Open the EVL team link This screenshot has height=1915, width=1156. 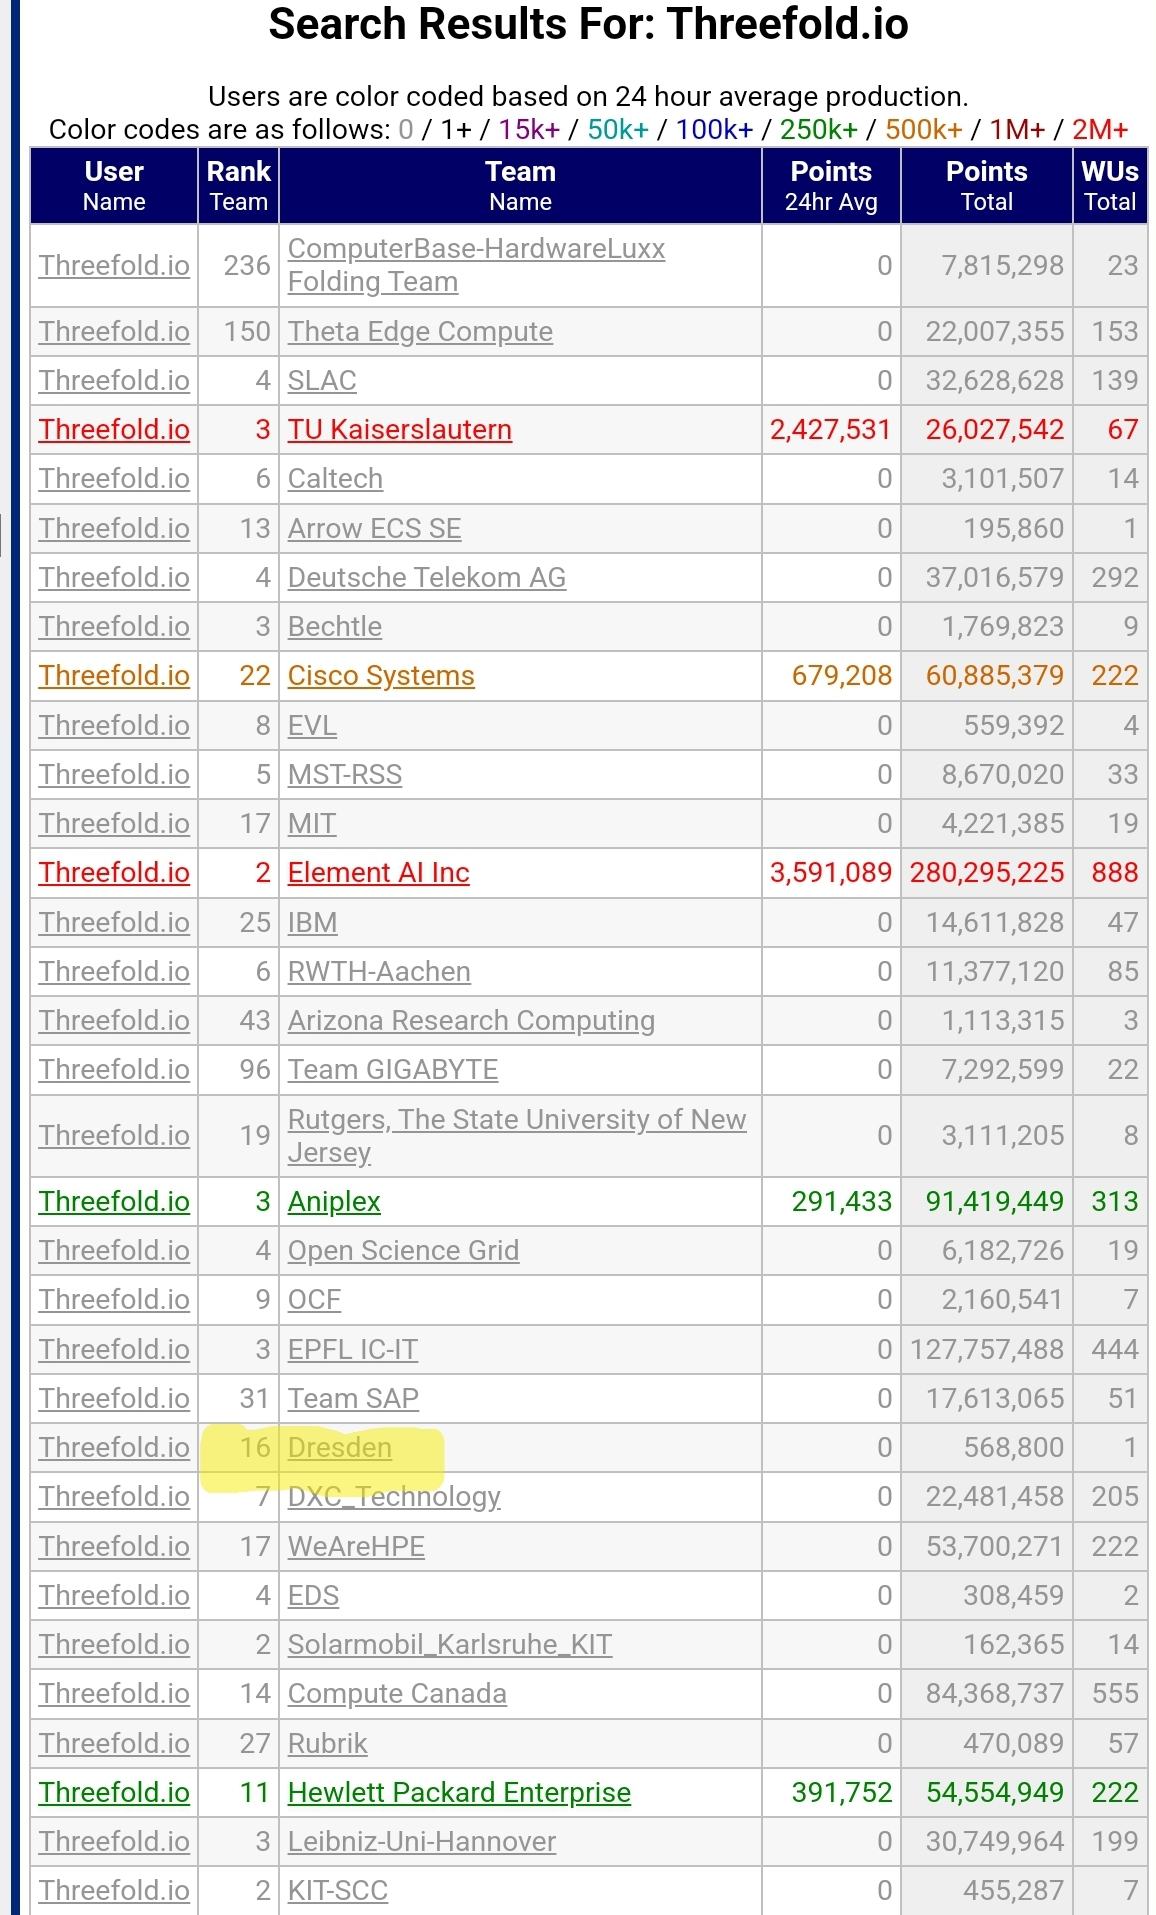pyautogui.click(x=312, y=725)
